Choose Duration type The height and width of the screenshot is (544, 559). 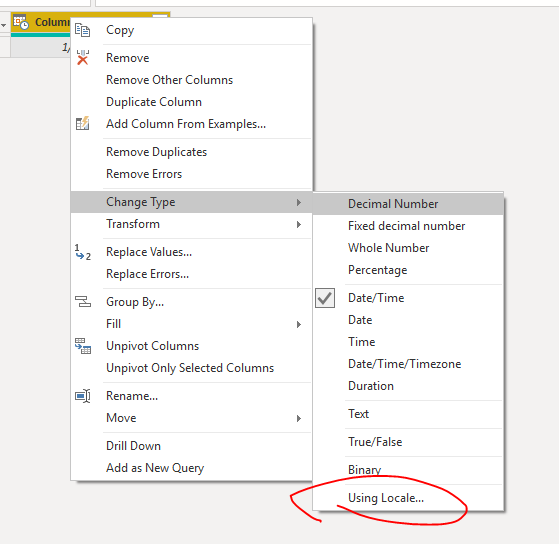click(x=408, y=386)
